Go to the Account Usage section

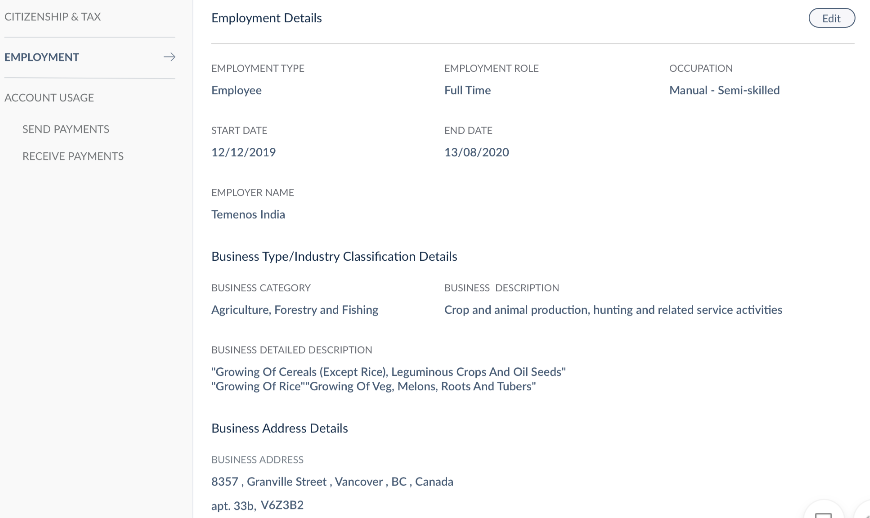[49, 98]
